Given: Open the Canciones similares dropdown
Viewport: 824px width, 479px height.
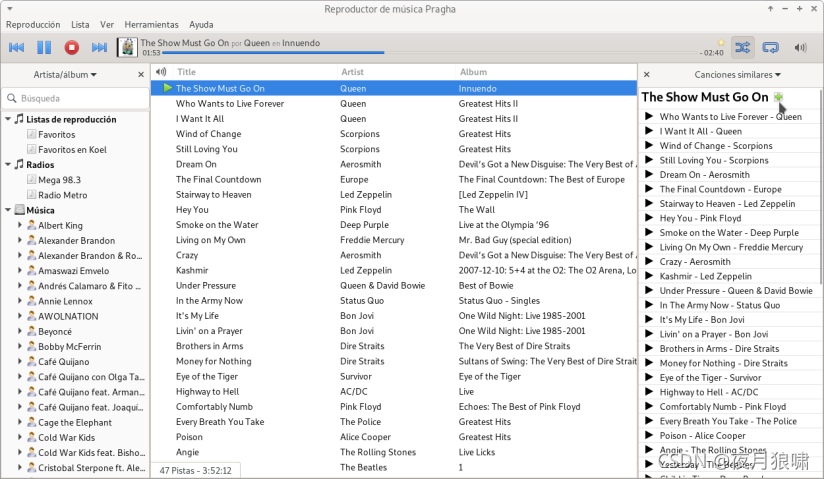Looking at the screenshot, I should [x=738, y=75].
